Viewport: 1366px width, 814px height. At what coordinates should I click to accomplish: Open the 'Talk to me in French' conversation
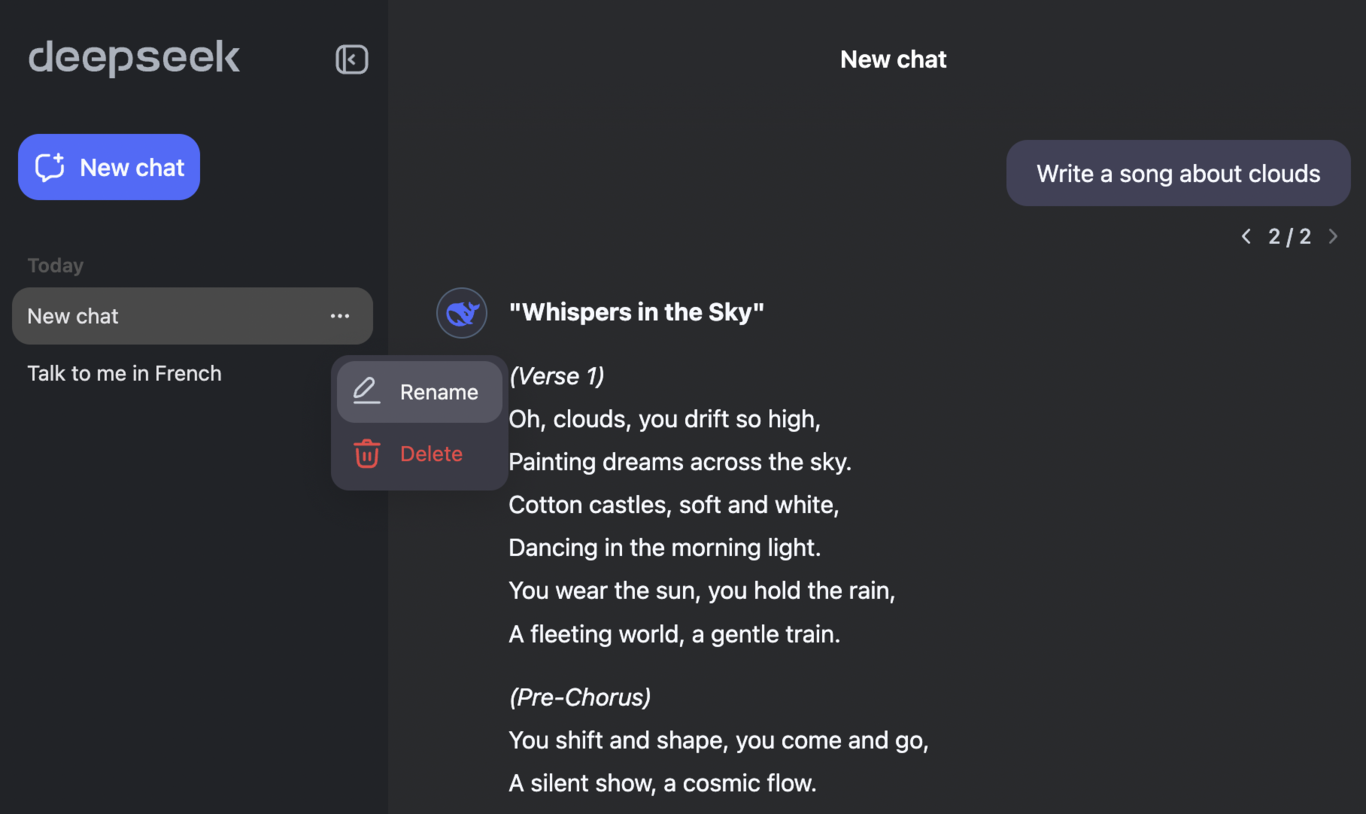tap(124, 373)
